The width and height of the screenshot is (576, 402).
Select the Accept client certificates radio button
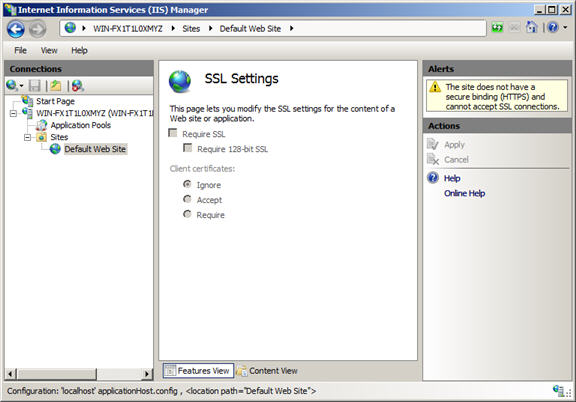pos(187,199)
